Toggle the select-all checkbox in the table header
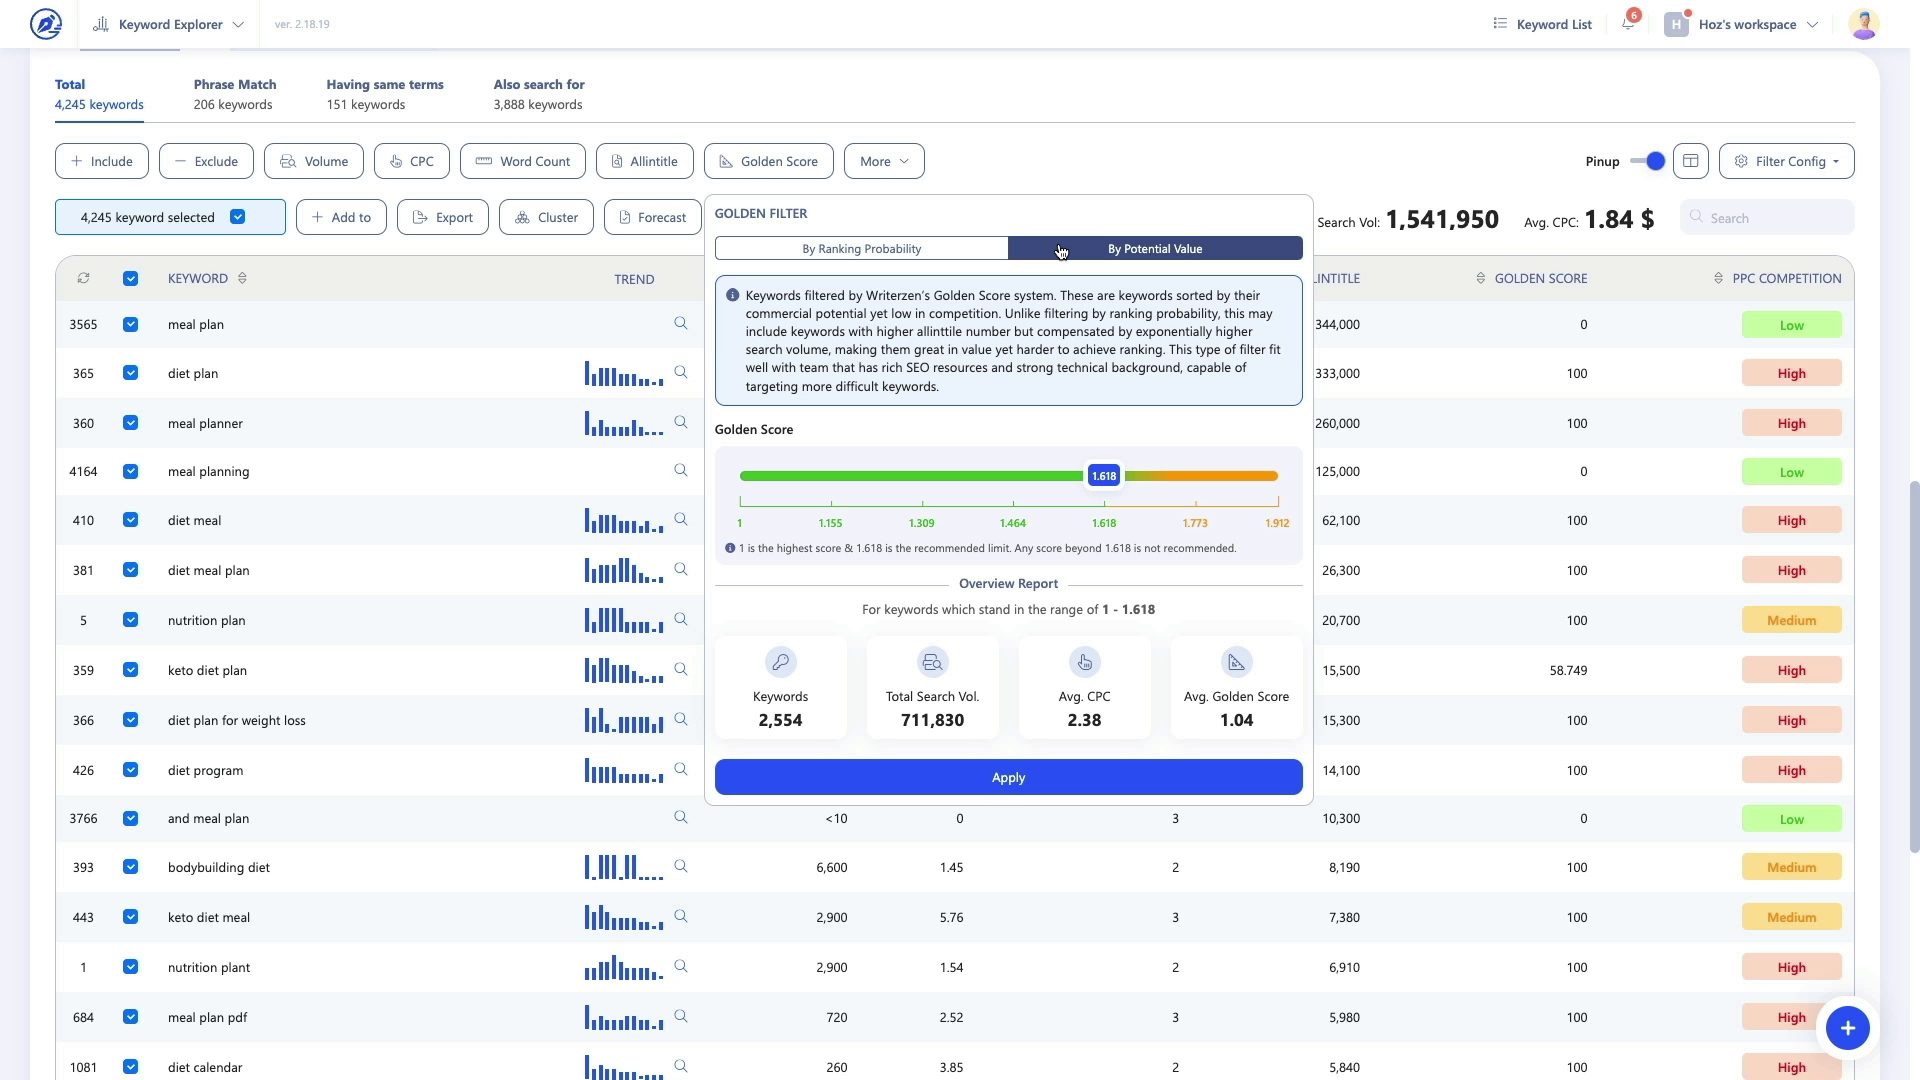The image size is (1920, 1080). pos(131,279)
